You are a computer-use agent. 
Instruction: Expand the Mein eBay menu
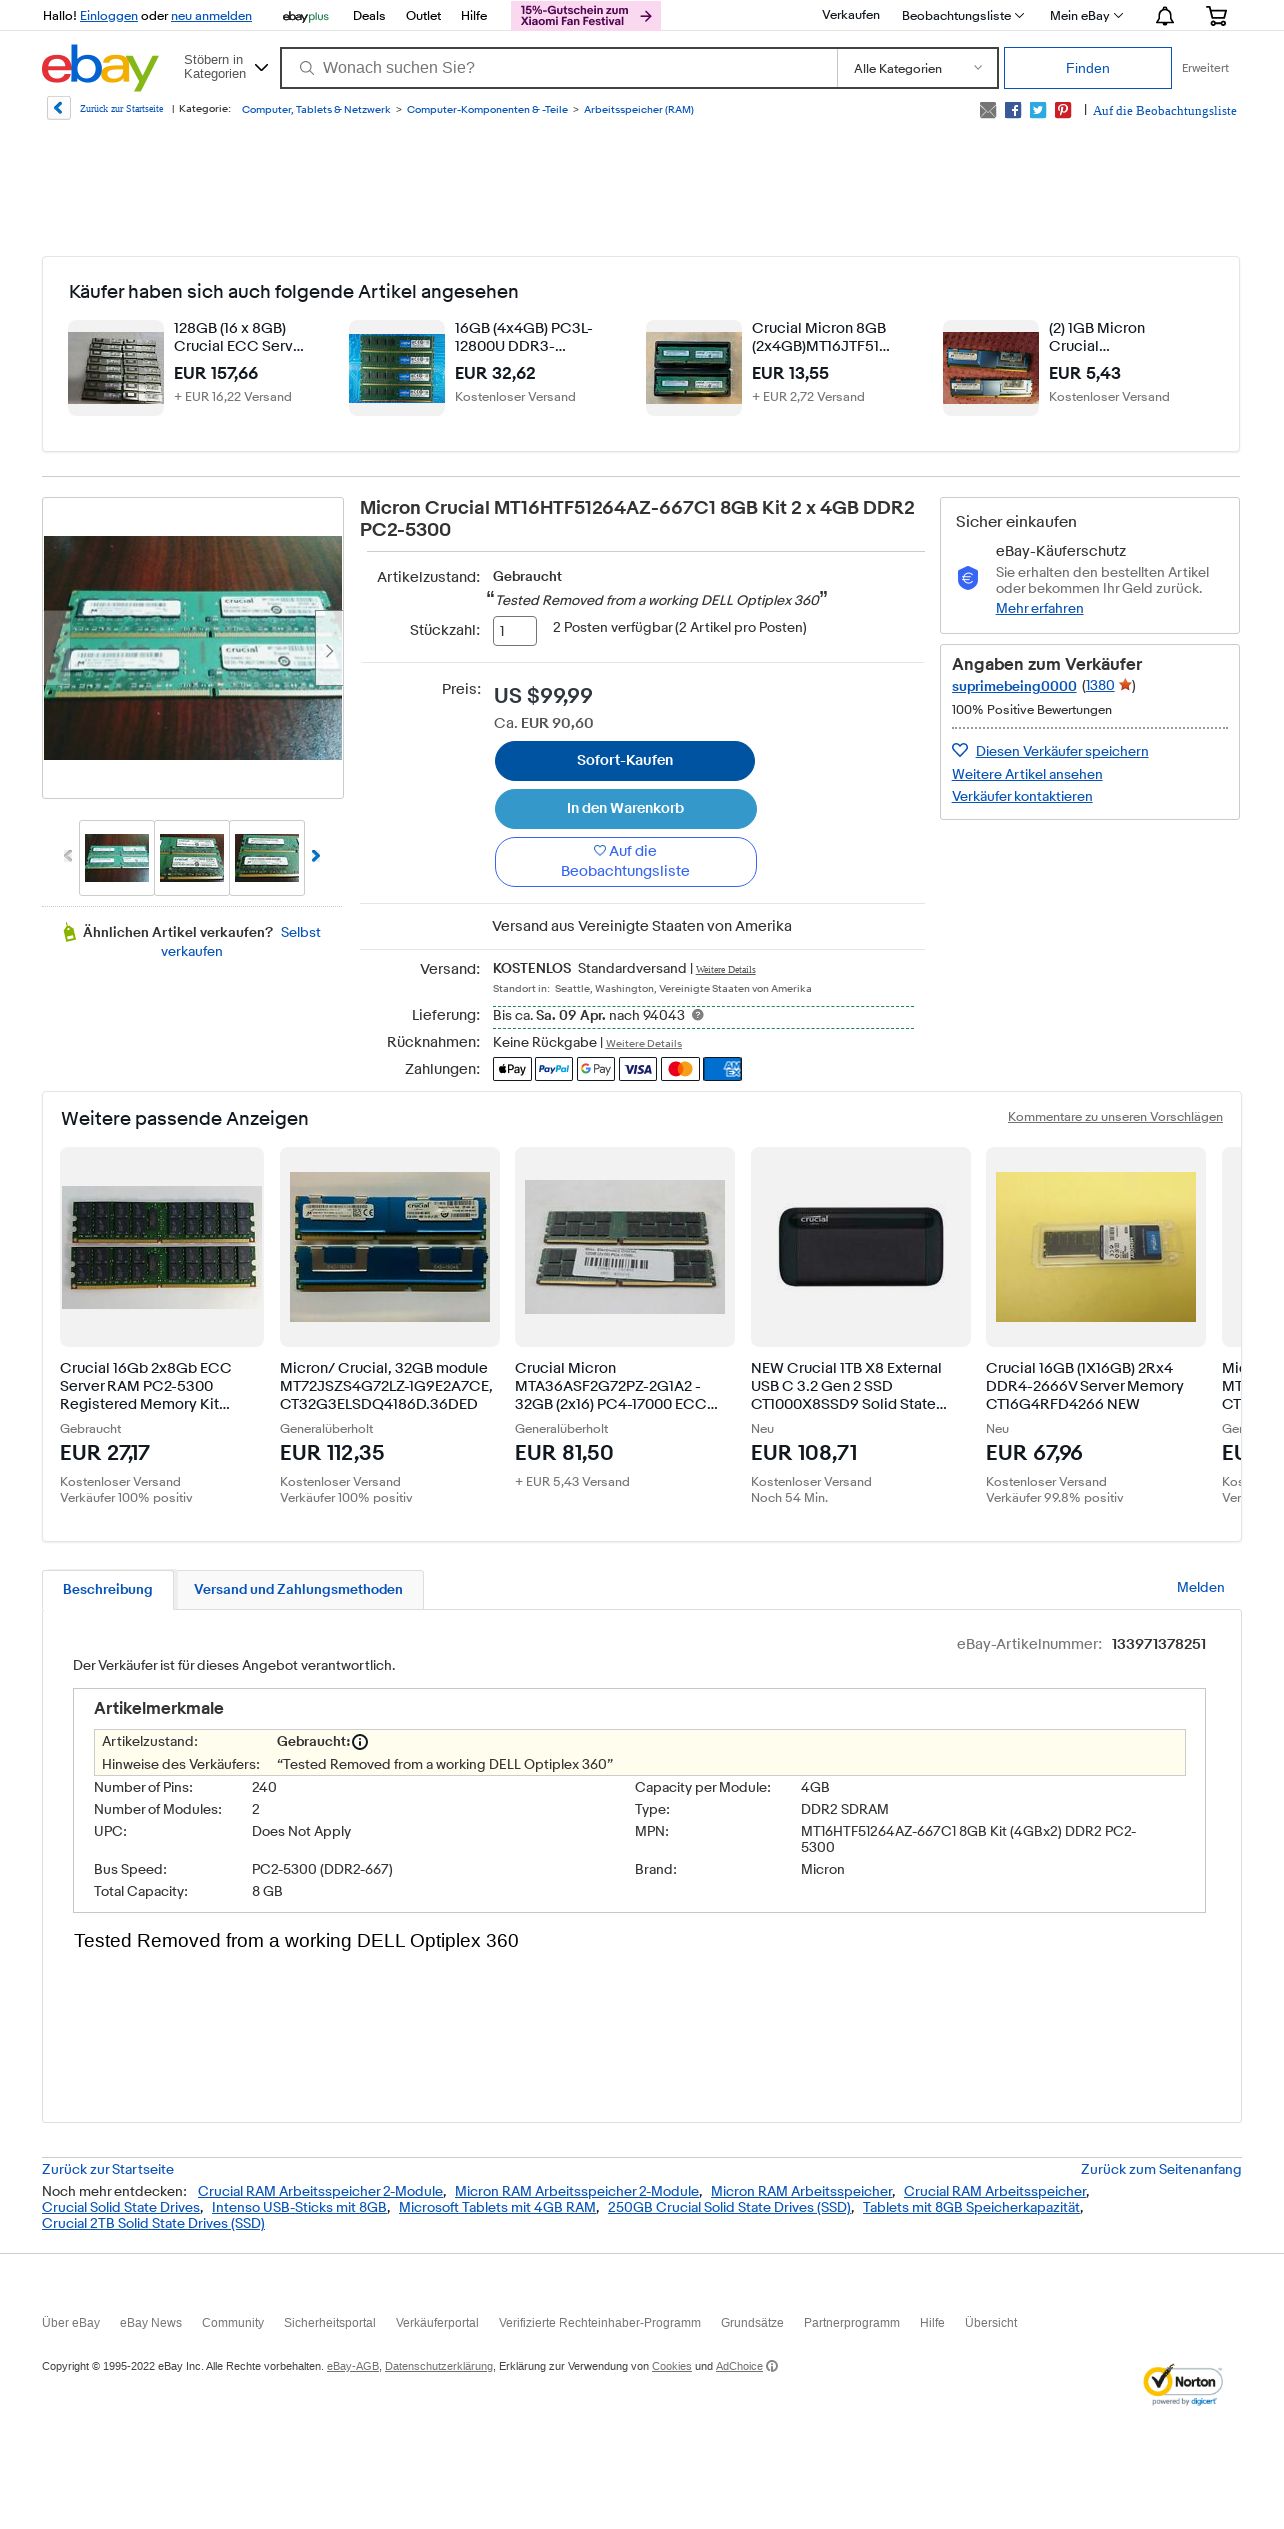point(1086,16)
